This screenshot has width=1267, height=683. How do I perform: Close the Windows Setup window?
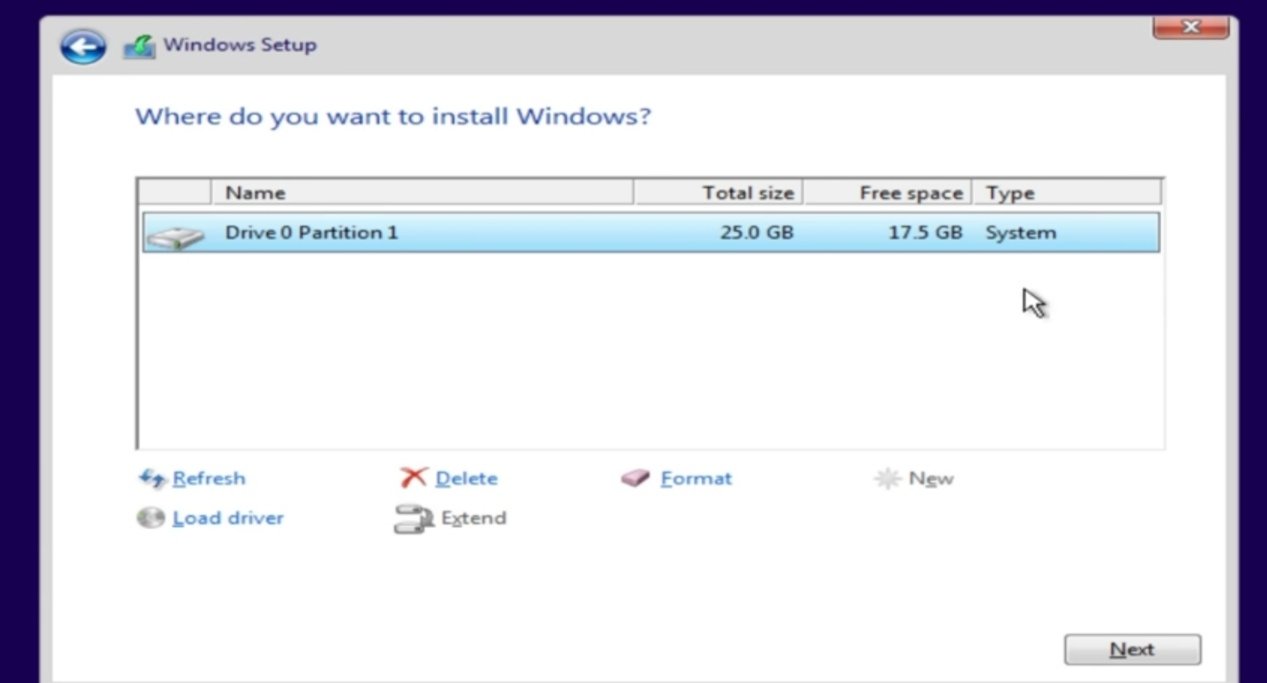pyautogui.click(x=1190, y=27)
